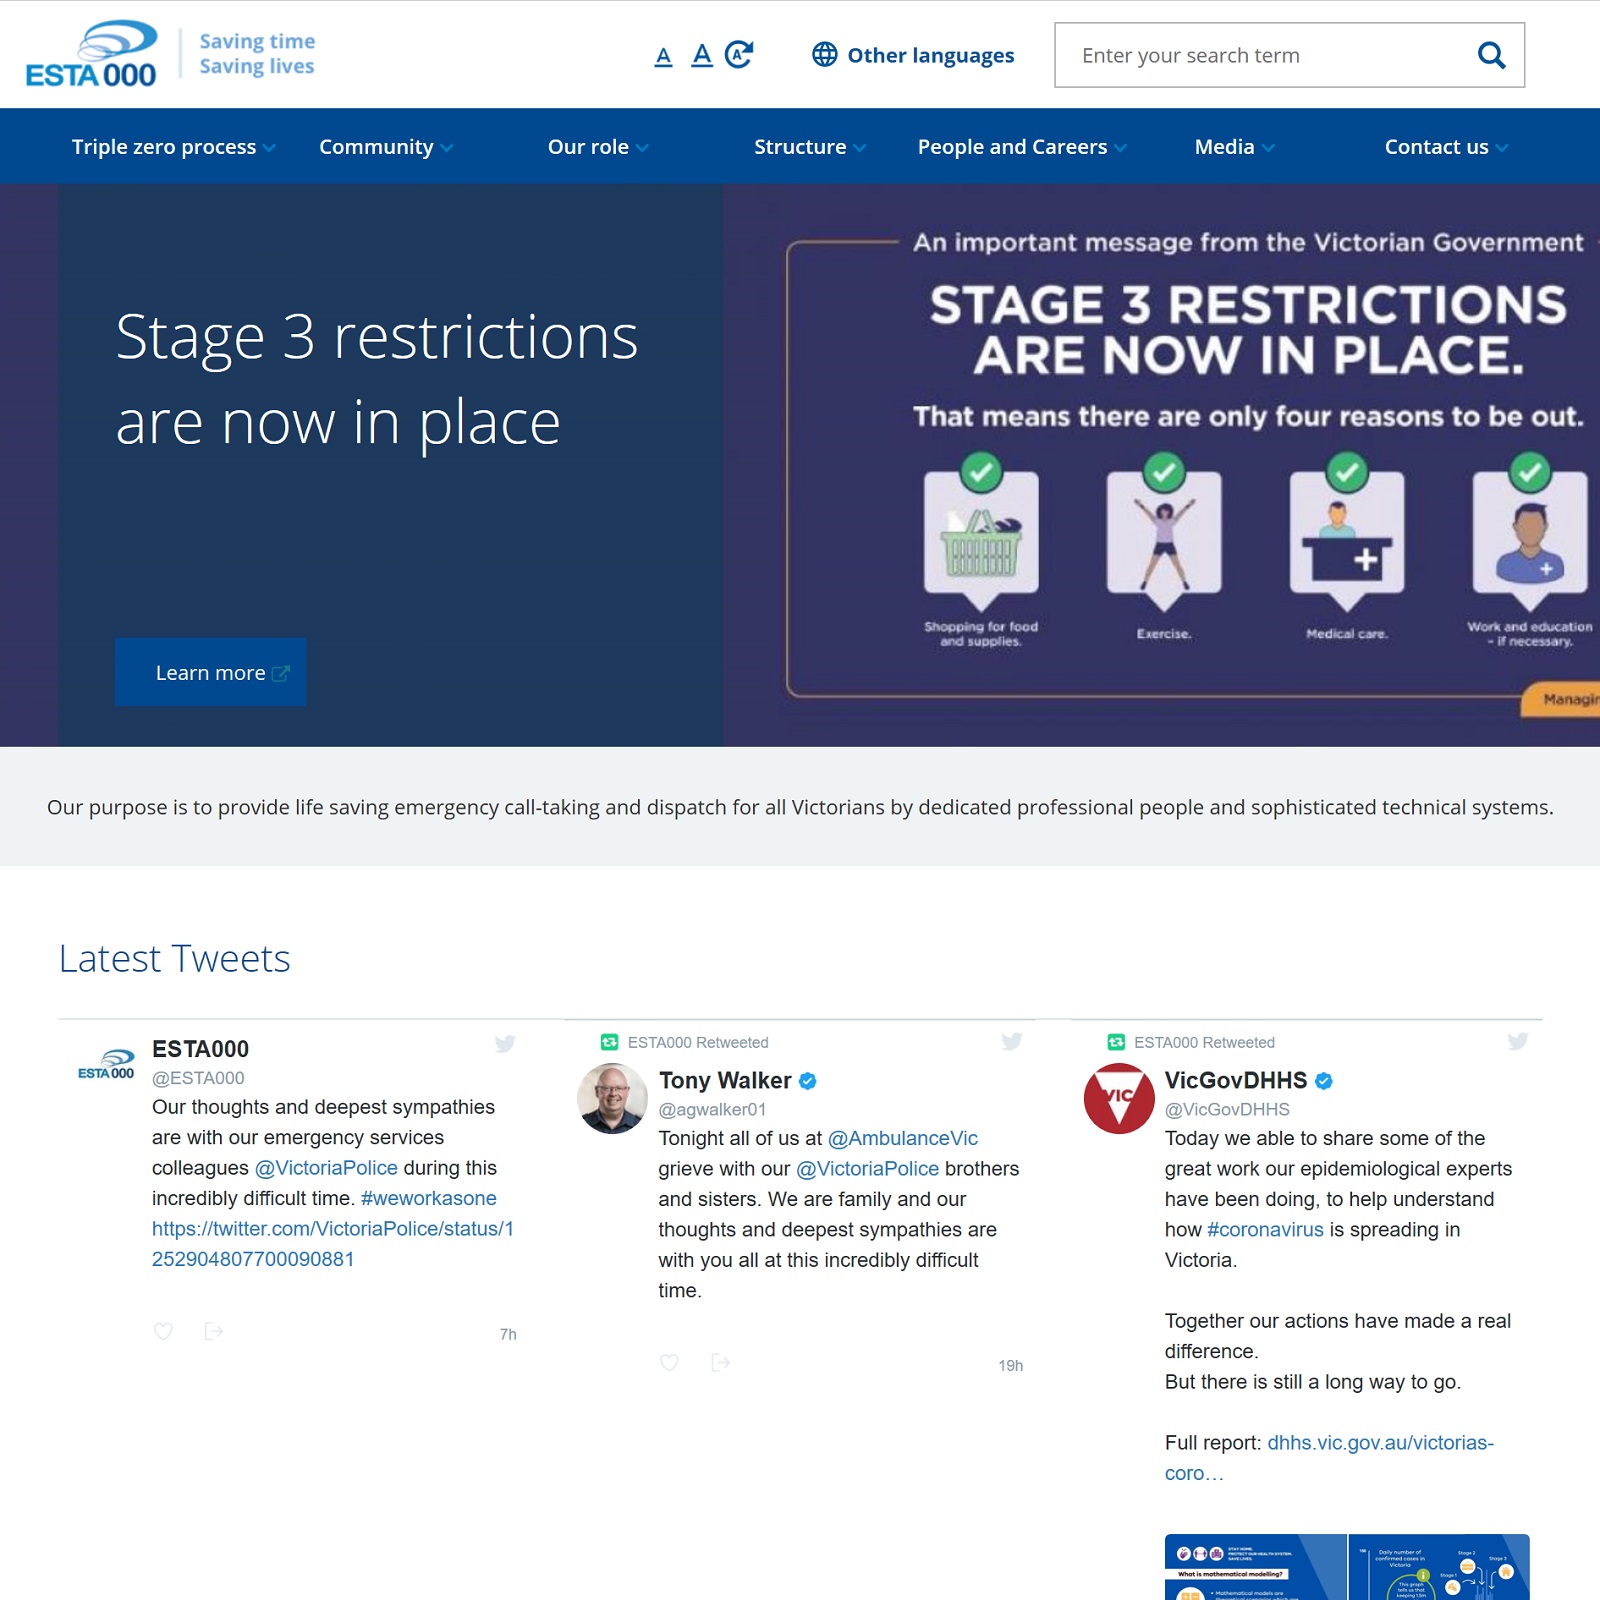The height and width of the screenshot is (1600, 1600).
Task: Click the #coronavirus hashtag
Action: 1265,1229
